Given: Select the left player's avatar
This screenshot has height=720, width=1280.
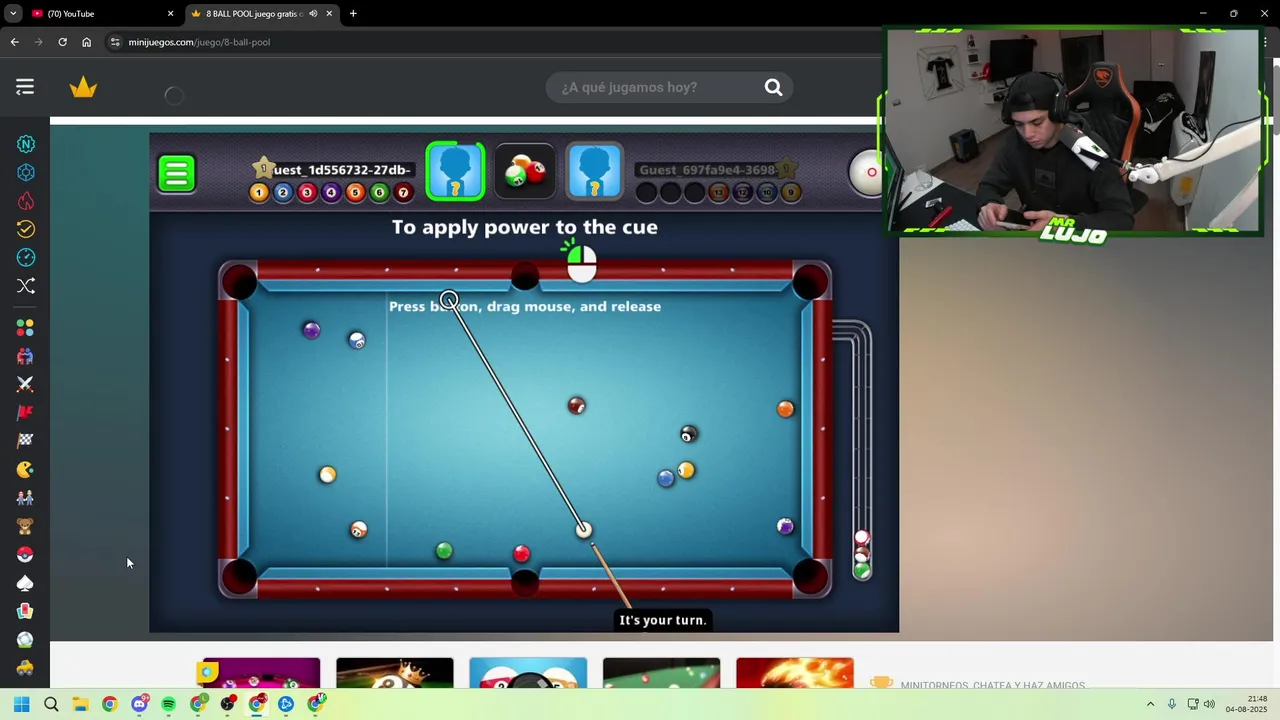Looking at the screenshot, I should coord(455,171).
